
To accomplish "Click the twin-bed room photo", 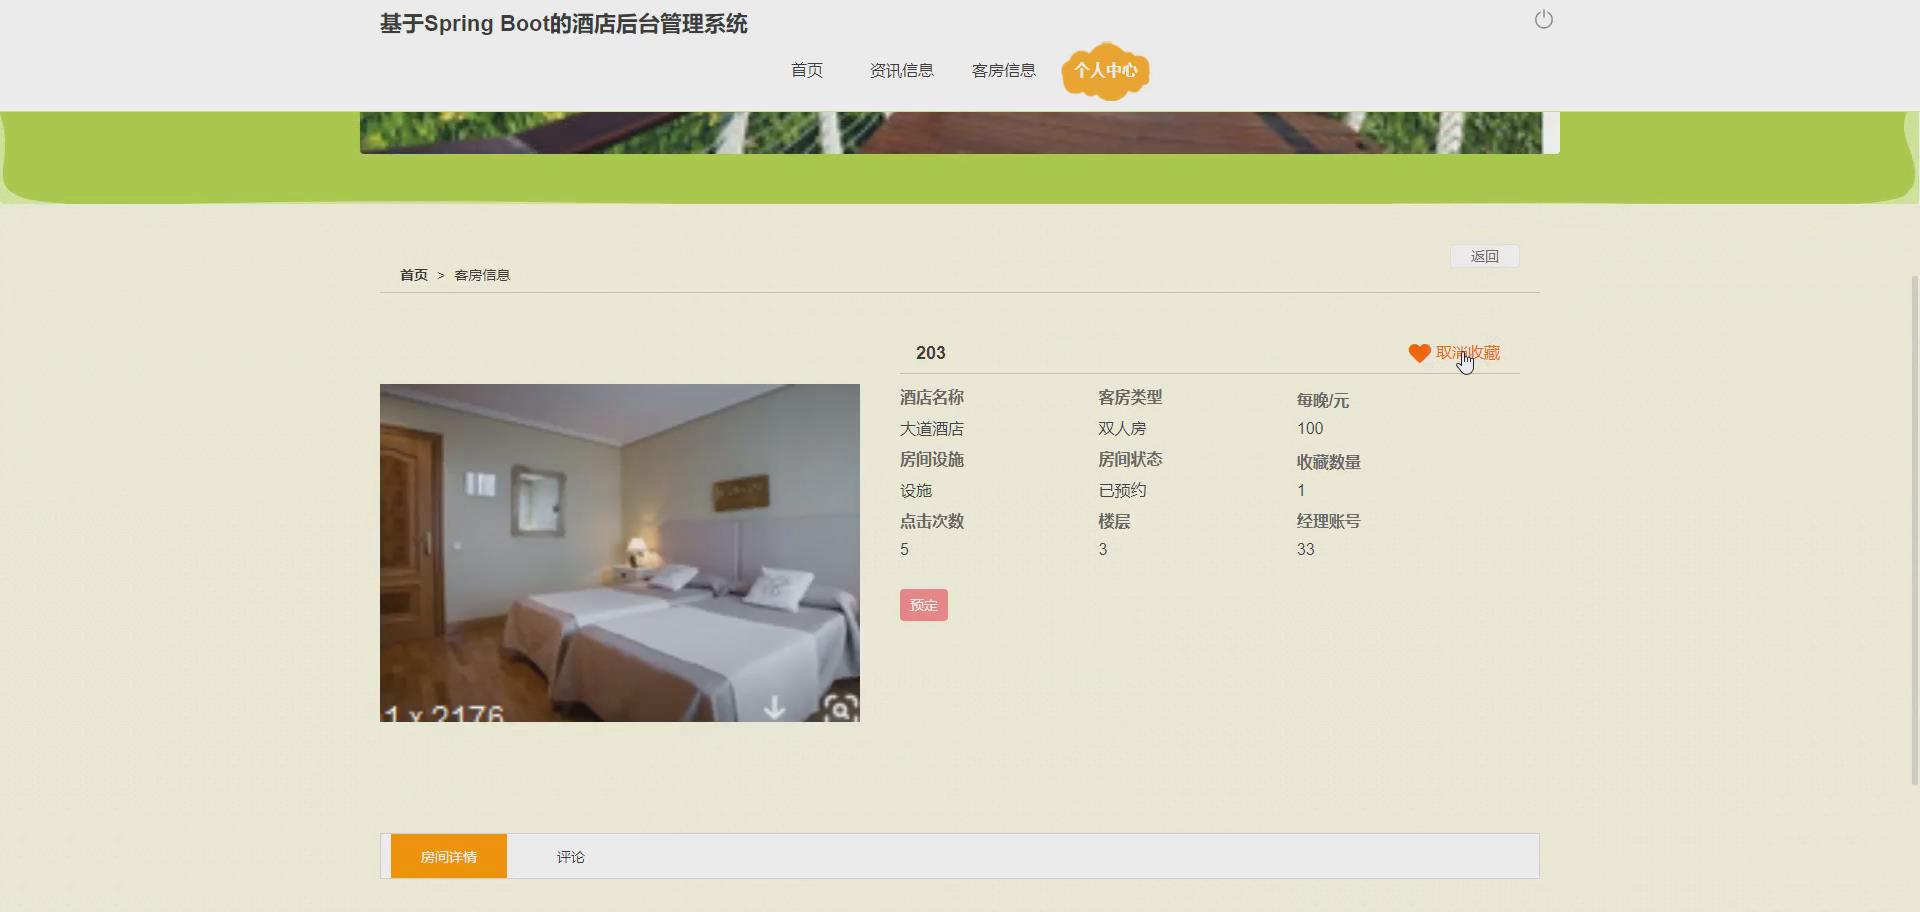I will [619, 553].
